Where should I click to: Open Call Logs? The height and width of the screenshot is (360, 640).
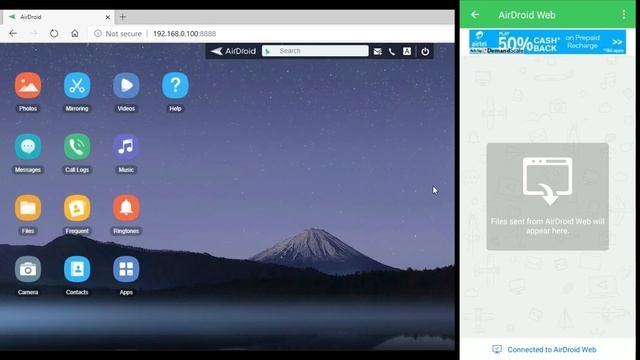(x=77, y=147)
